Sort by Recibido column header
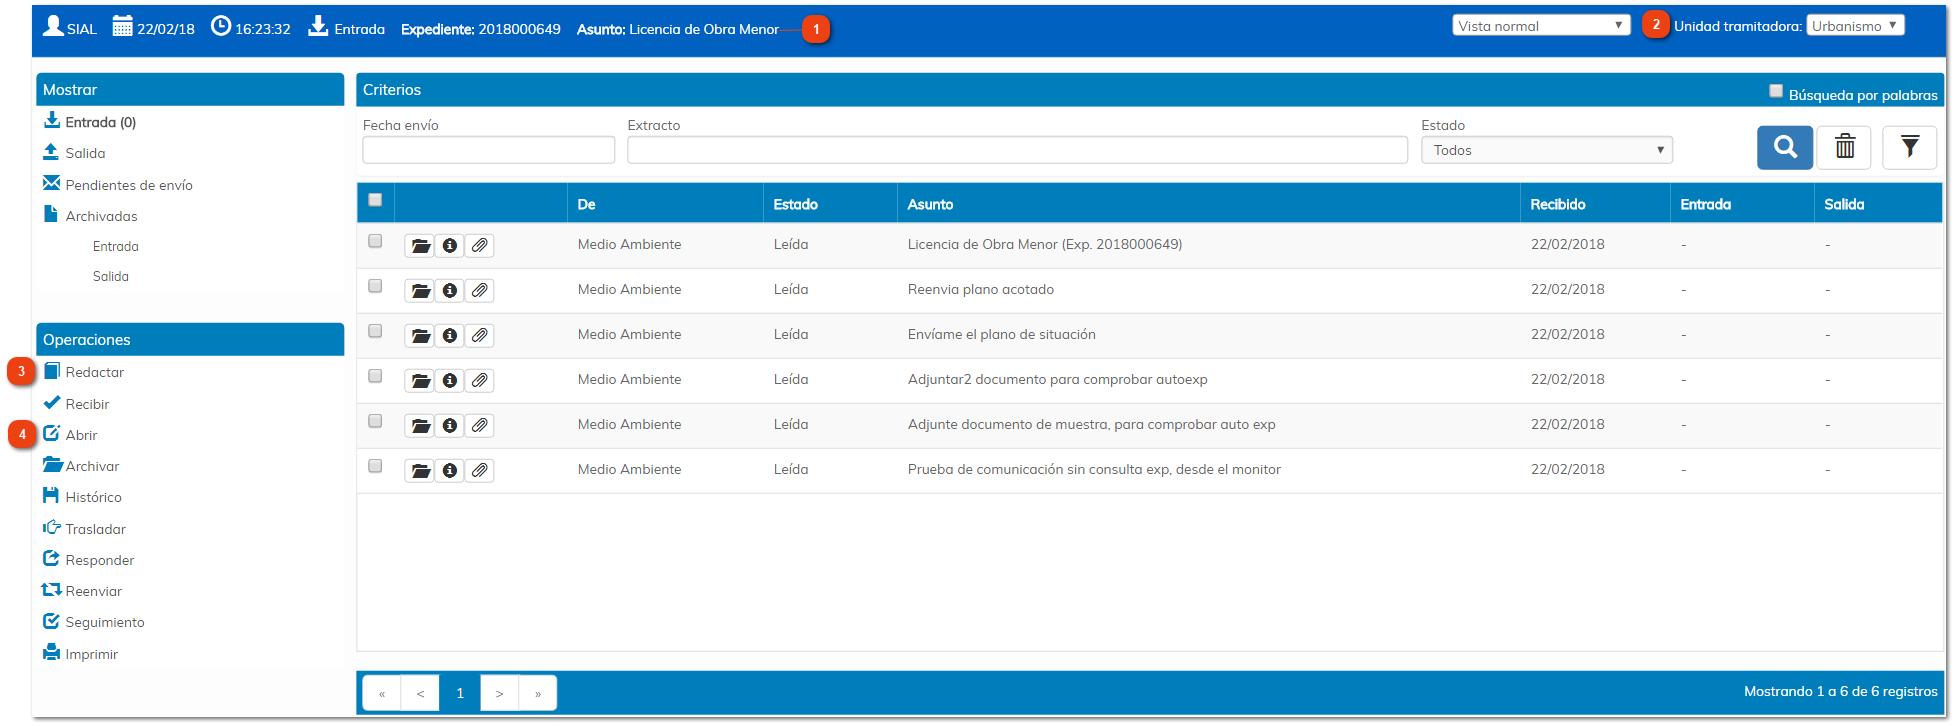 1558,204
